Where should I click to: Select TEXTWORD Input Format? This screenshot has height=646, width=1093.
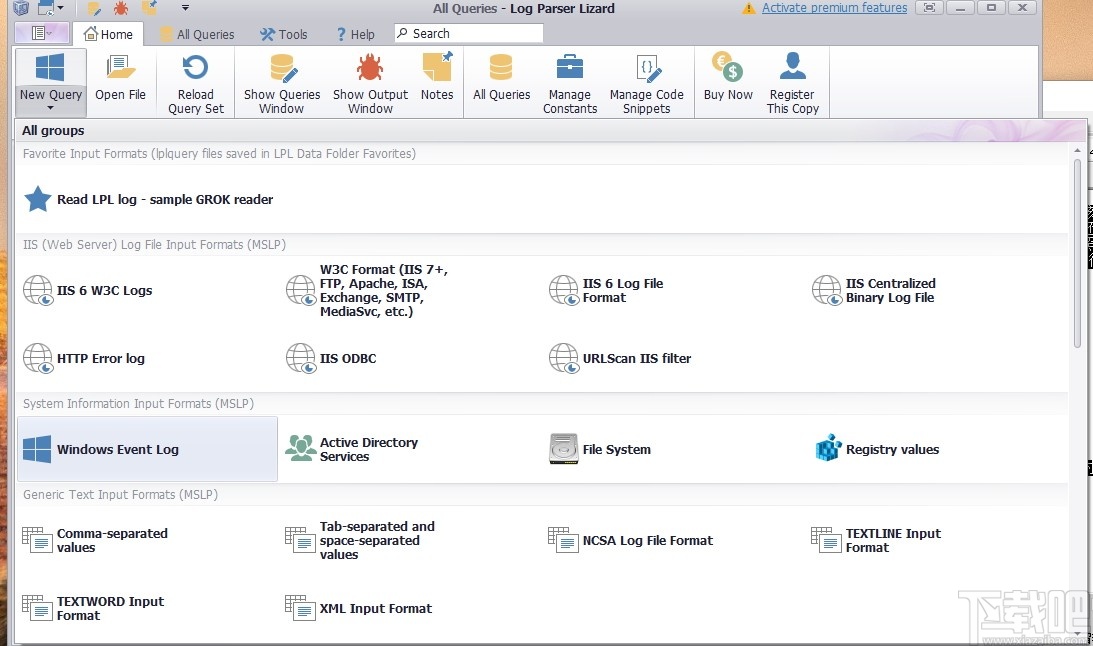point(148,608)
